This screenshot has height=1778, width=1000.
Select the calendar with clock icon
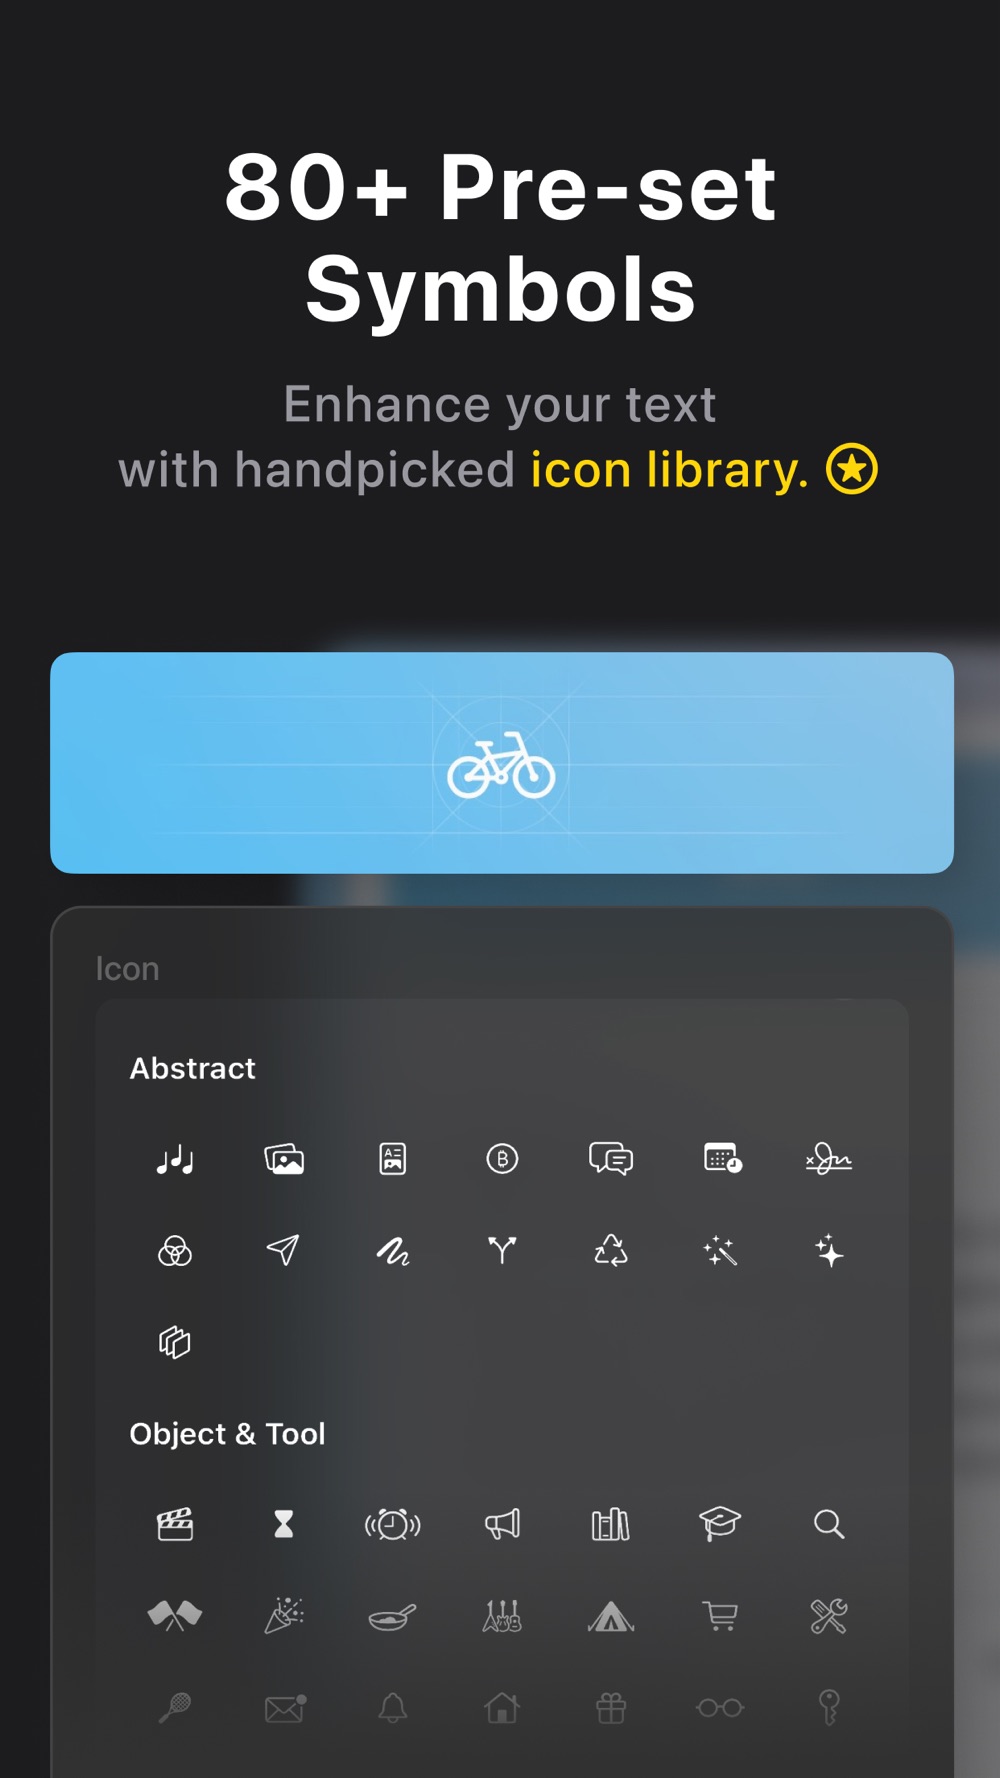click(x=722, y=1159)
